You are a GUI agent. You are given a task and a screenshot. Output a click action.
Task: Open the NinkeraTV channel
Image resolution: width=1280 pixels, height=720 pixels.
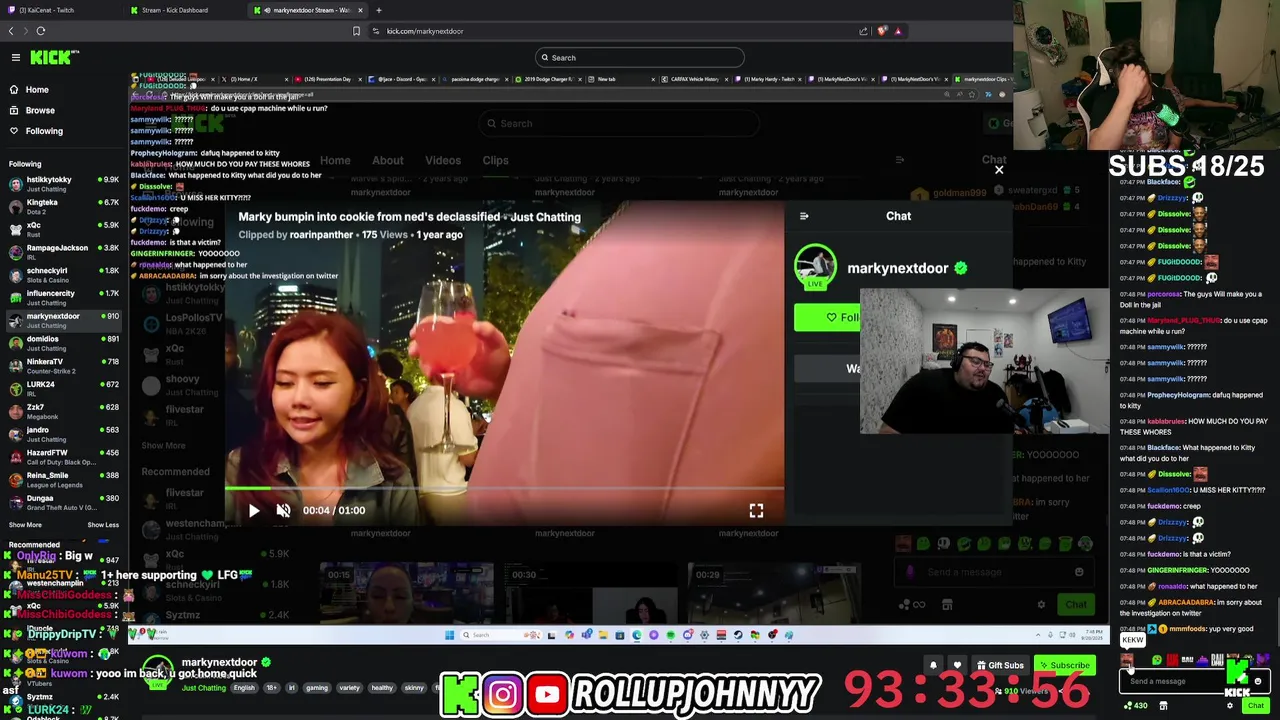[x=62, y=366]
